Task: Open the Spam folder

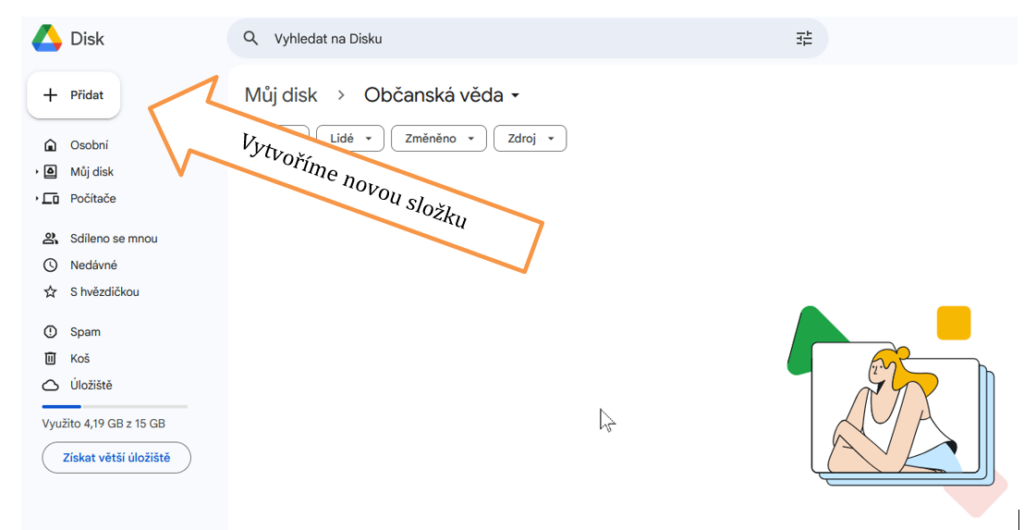Action: pyautogui.click(x=85, y=332)
